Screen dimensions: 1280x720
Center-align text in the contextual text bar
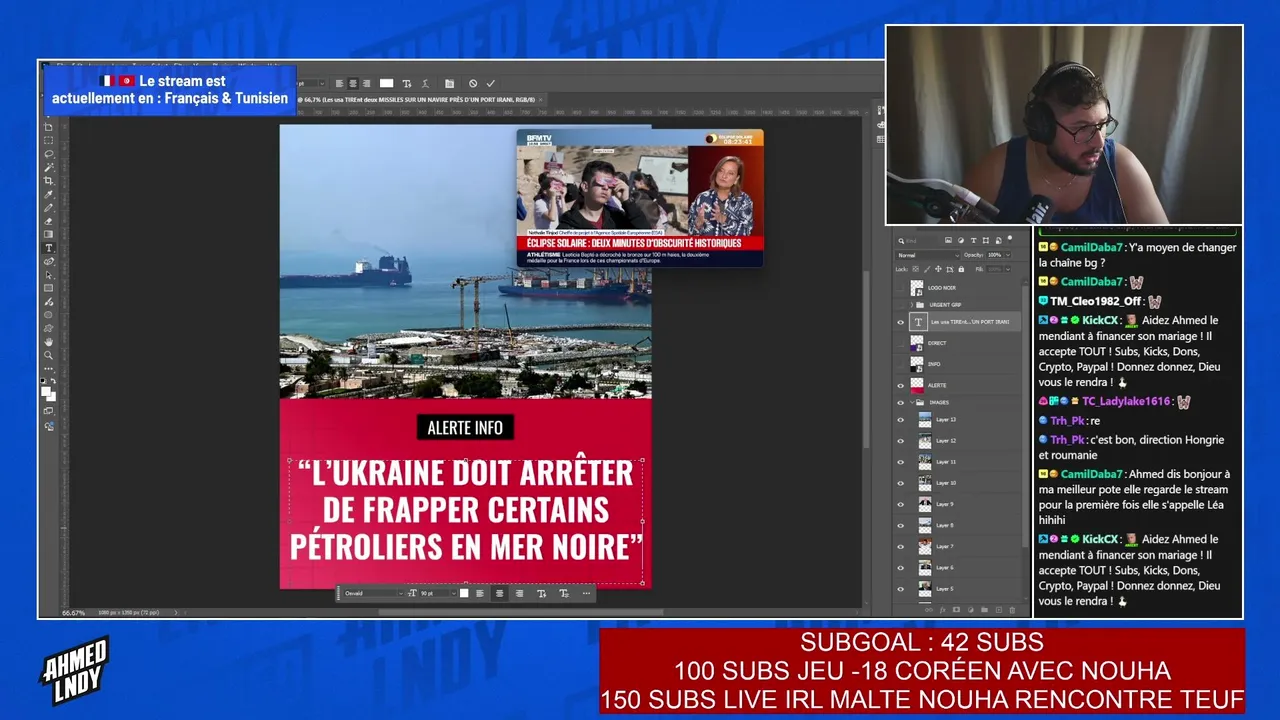click(499, 593)
